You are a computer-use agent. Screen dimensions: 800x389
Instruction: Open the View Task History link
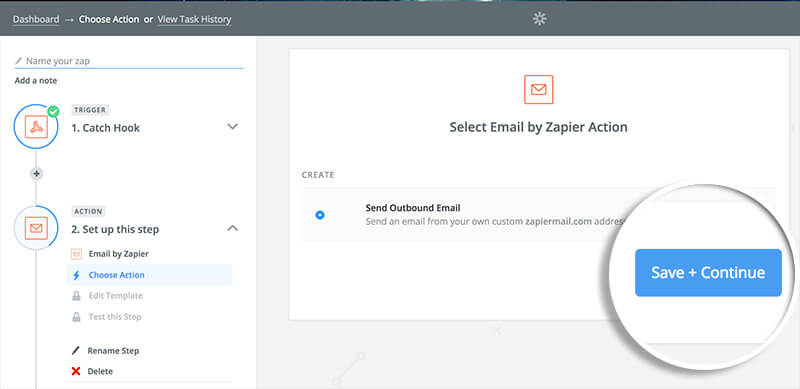coord(194,19)
